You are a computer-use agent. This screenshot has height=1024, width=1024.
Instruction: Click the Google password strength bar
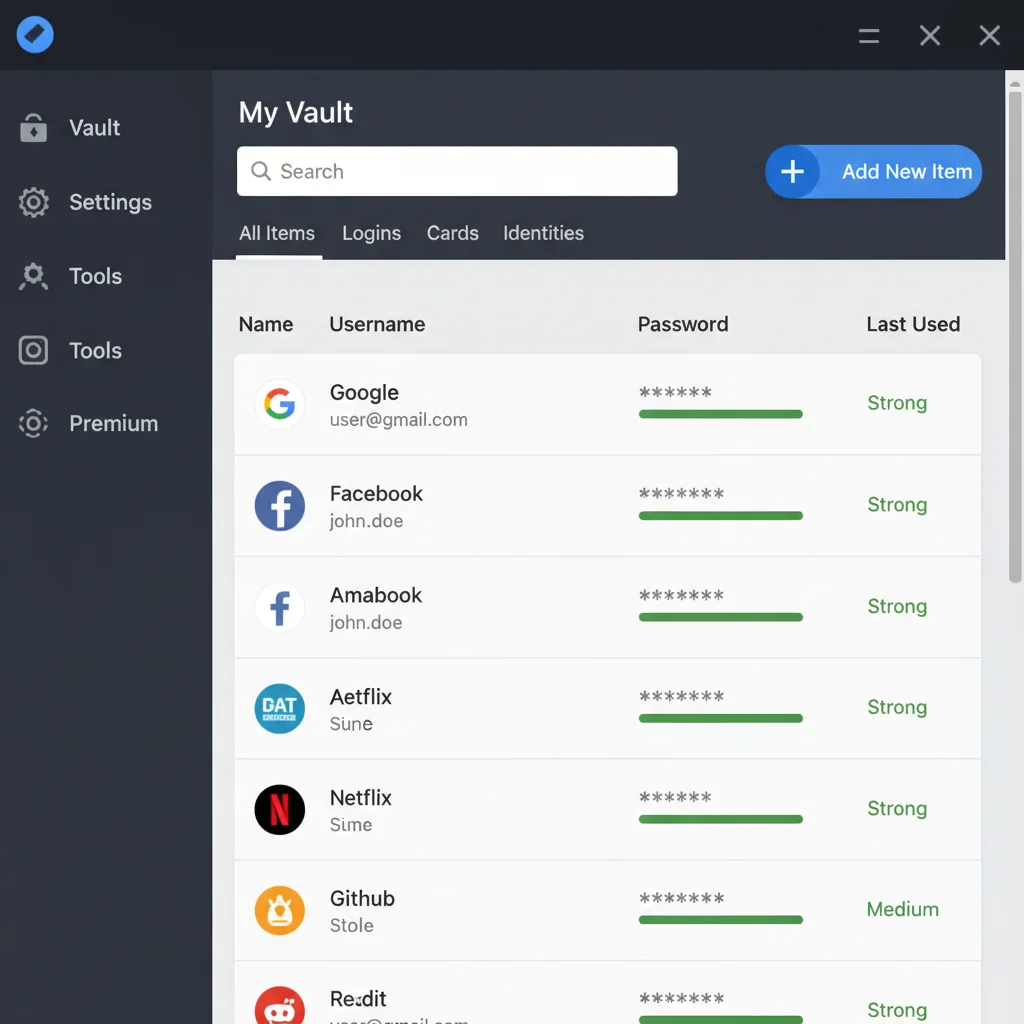[x=720, y=414]
